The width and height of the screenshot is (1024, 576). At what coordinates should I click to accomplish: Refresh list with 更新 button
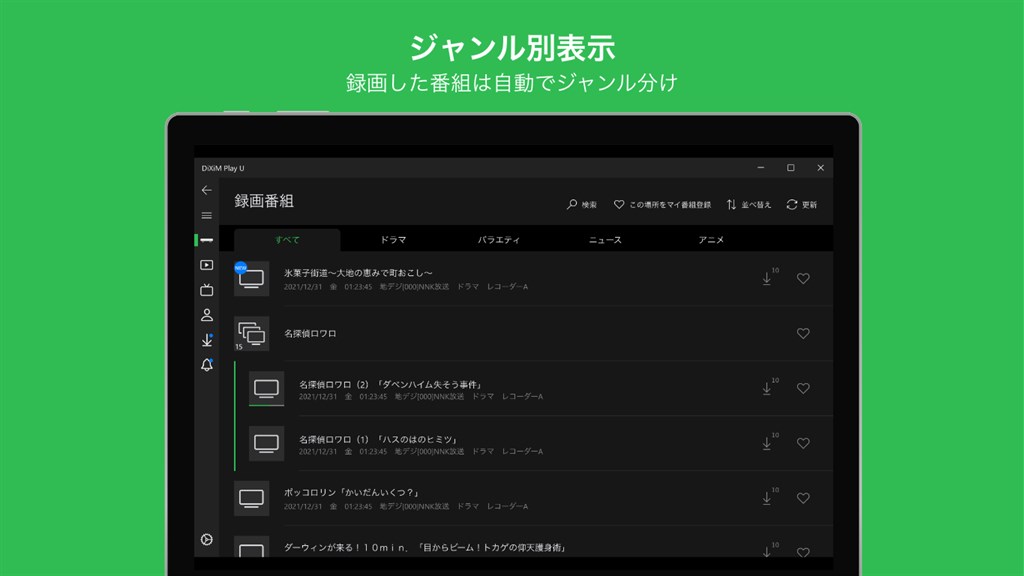(802, 204)
